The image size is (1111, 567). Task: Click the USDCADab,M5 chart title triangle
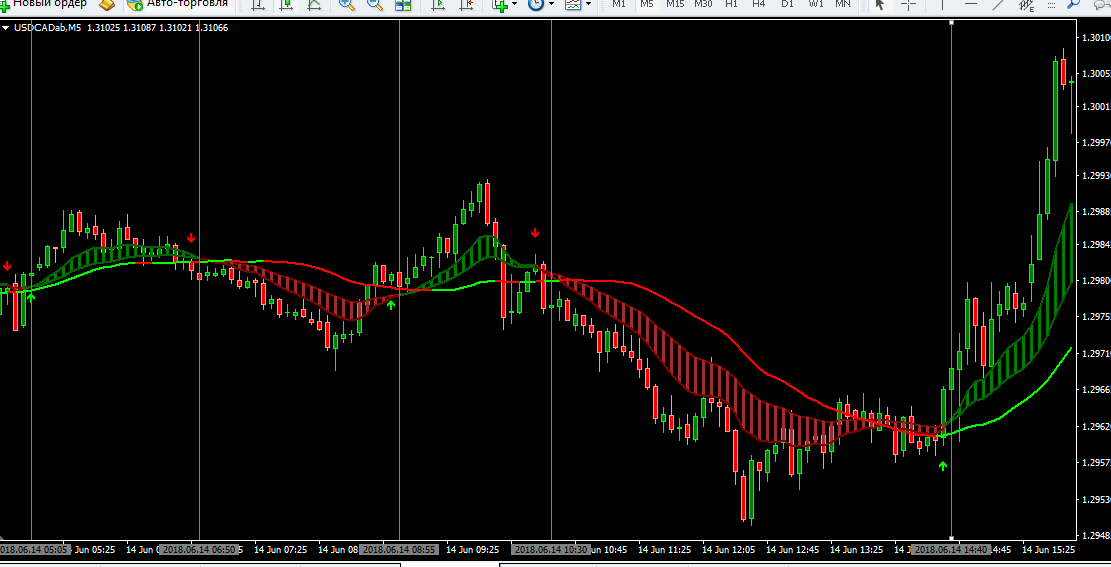point(6,28)
